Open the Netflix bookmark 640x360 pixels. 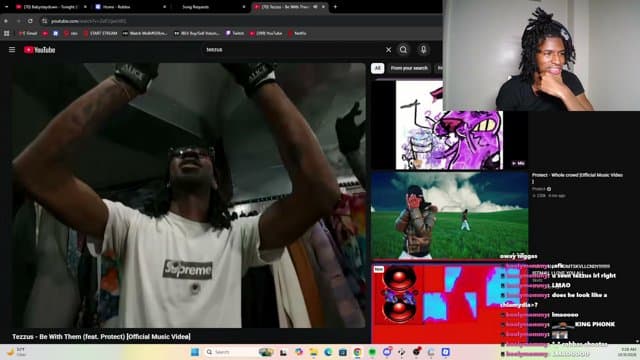(x=297, y=33)
